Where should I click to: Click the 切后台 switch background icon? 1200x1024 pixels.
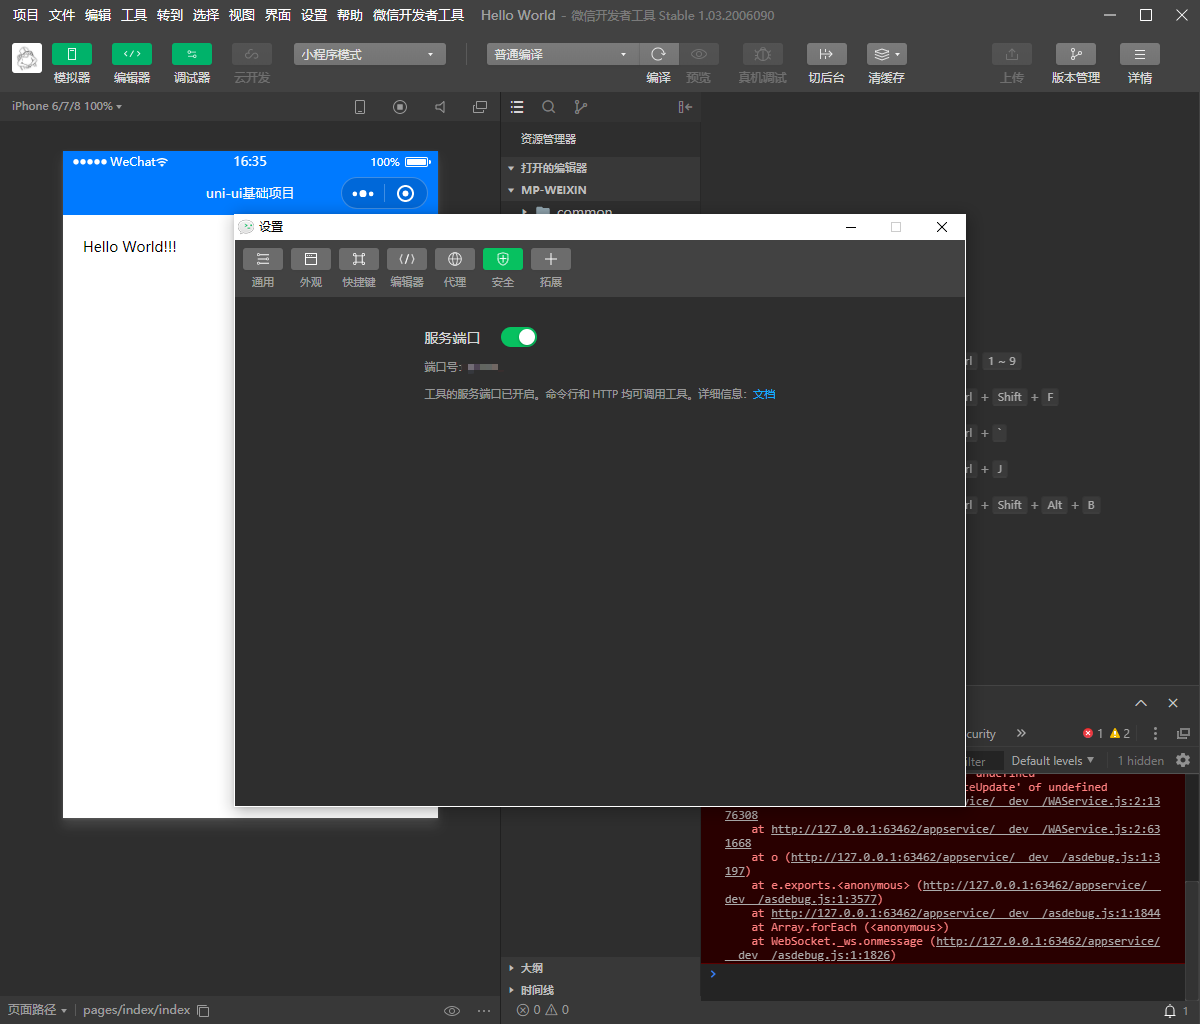[827, 54]
